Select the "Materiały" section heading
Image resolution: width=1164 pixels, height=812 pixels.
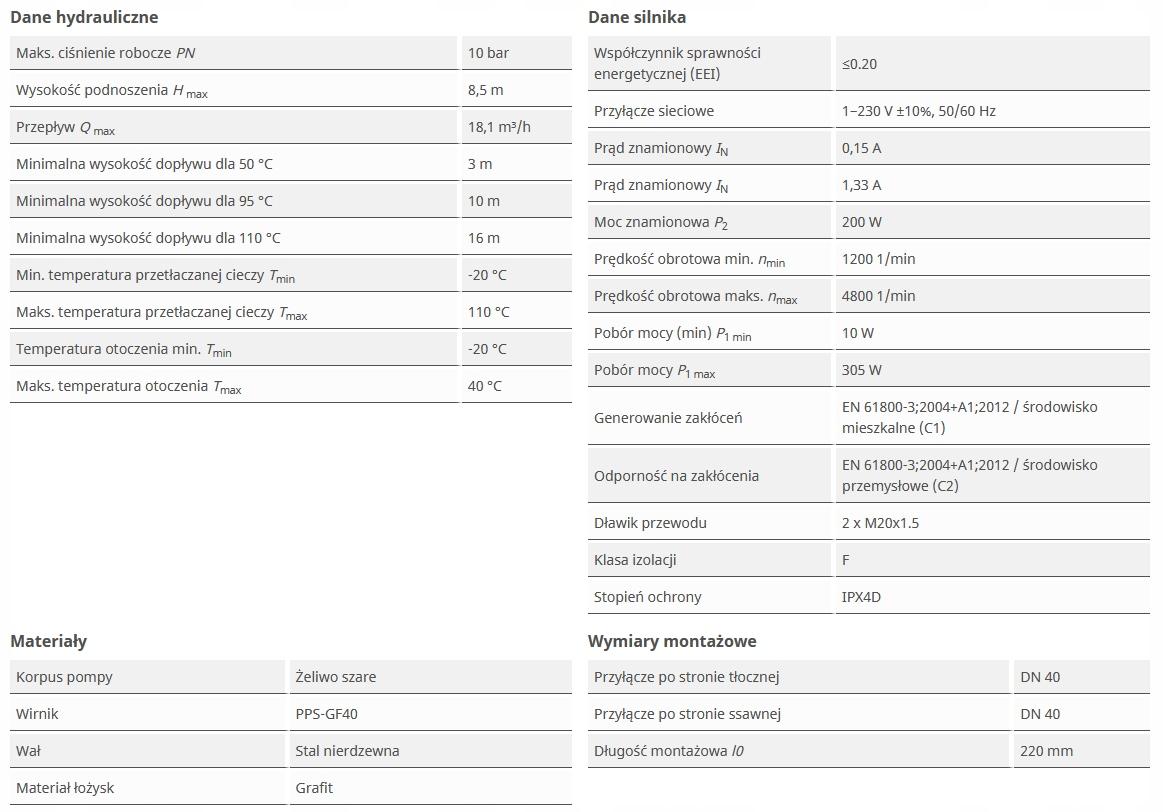pyautogui.click(x=48, y=641)
